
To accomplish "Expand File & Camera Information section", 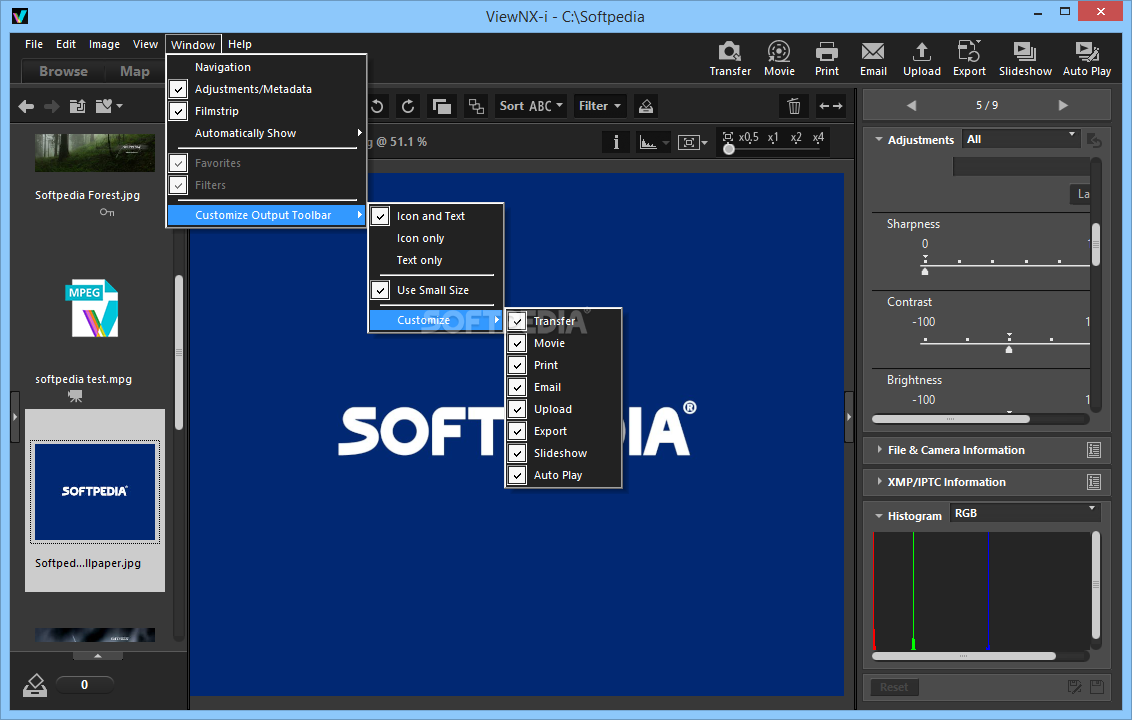I will [x=879, y=449].
